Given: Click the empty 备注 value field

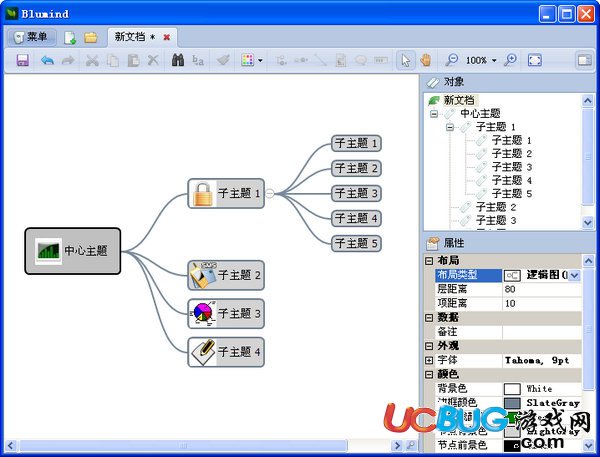Looking at the screenshot, I should pos(542,332).
